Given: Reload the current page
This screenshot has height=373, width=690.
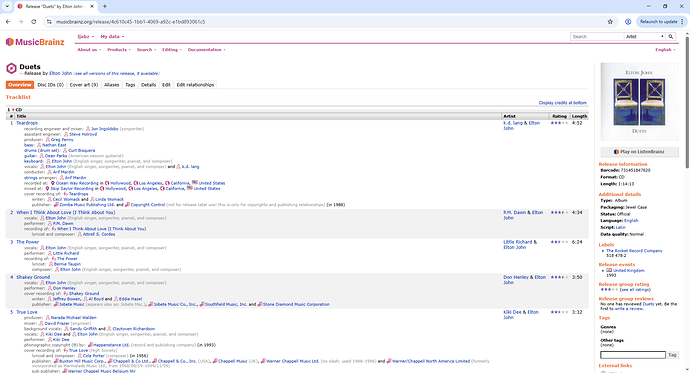Looking at the screenshot, I should (34, 22).
